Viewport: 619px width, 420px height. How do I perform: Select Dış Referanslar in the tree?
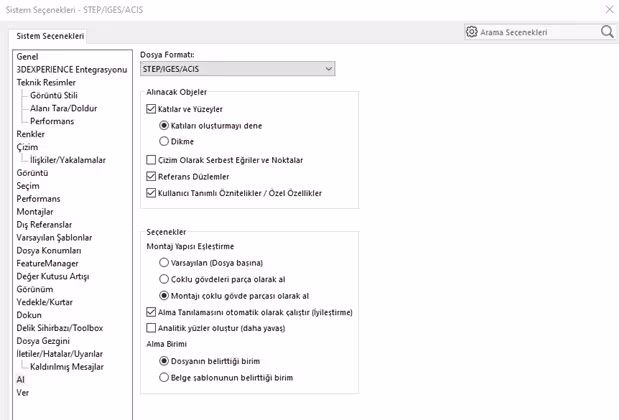click(x=44, y=225)
